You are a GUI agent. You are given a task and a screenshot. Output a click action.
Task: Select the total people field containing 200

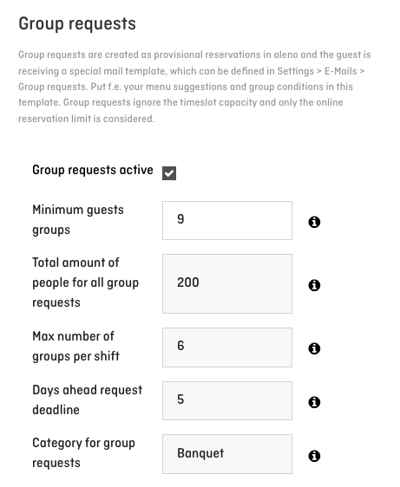point(227,284)
